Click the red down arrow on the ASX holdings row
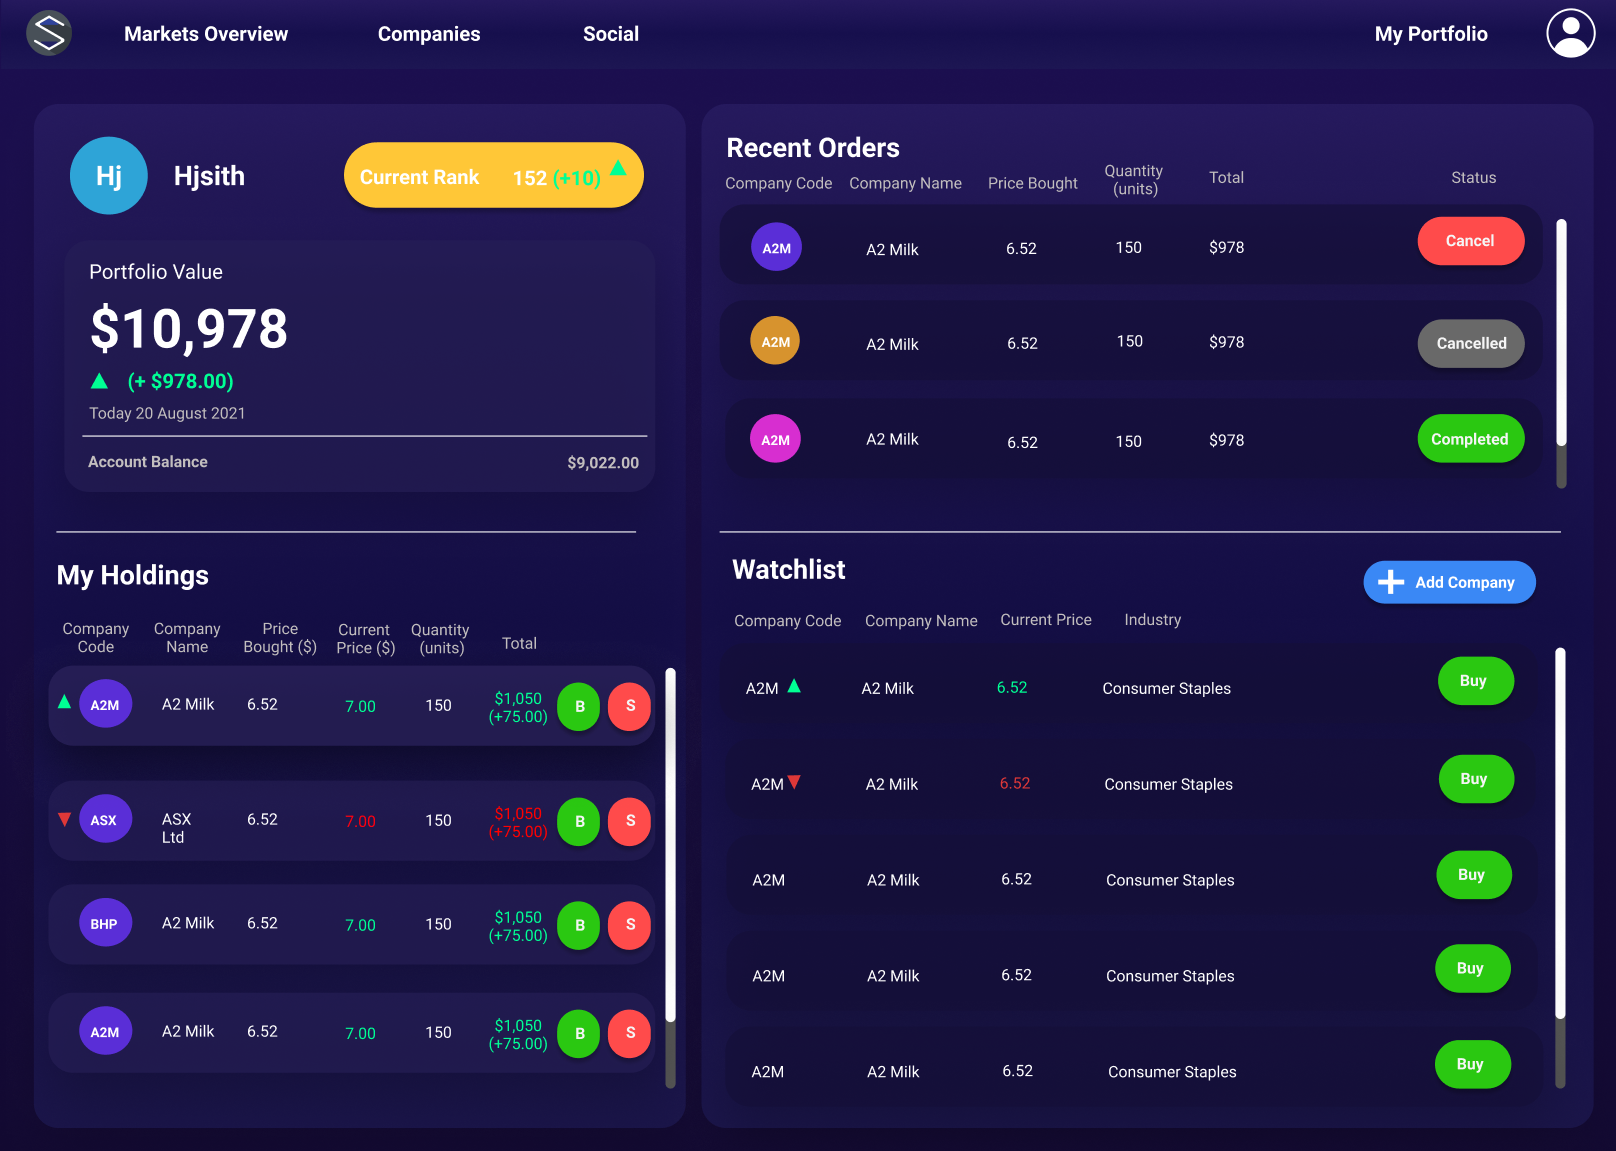This screenshot has width=1616, height=1151. tap(64, 820)
